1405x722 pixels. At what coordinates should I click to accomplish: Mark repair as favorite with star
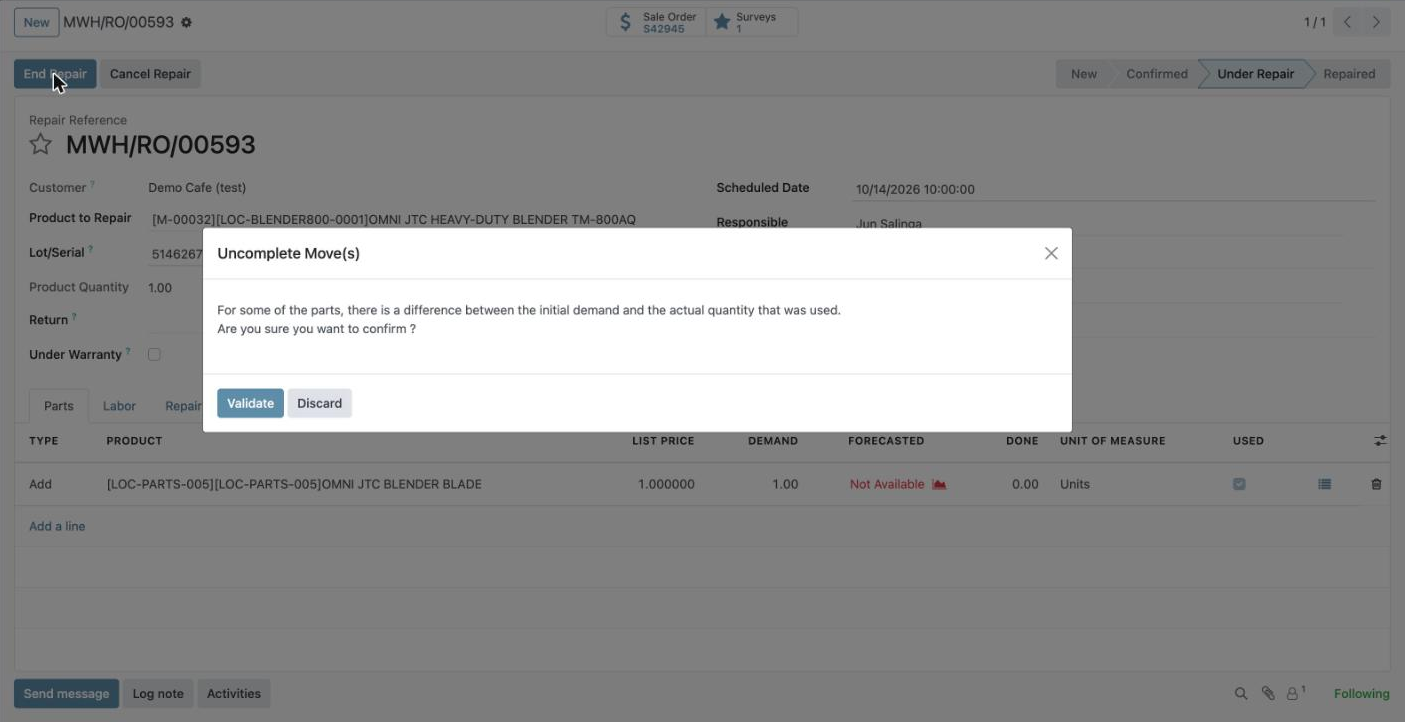coord(40,145)
